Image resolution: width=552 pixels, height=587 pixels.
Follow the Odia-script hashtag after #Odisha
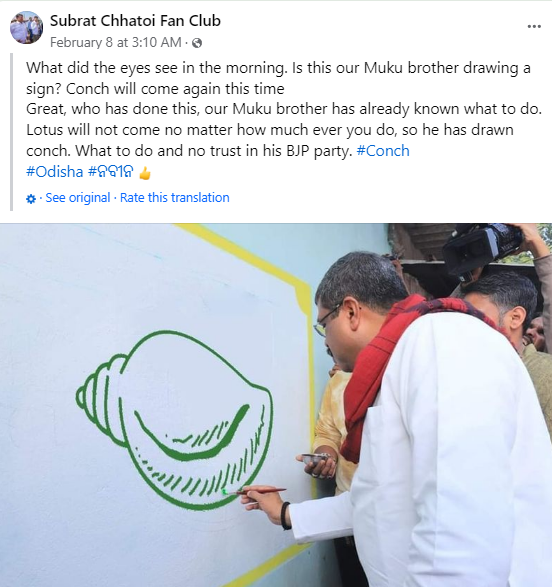[111, 172]
